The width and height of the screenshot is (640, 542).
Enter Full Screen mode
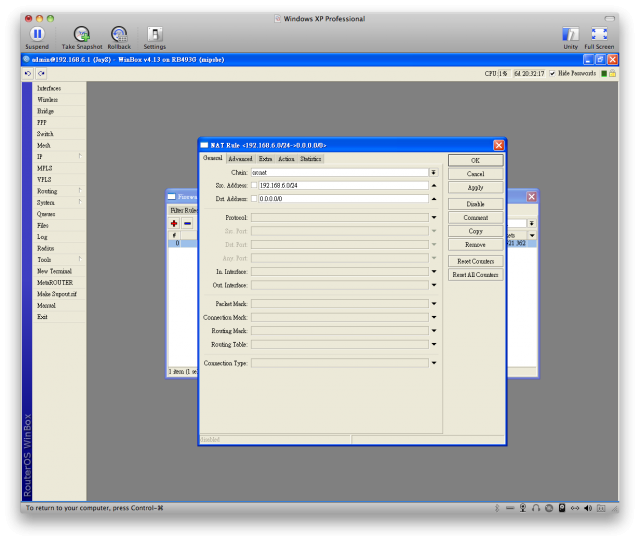(599, 34)
